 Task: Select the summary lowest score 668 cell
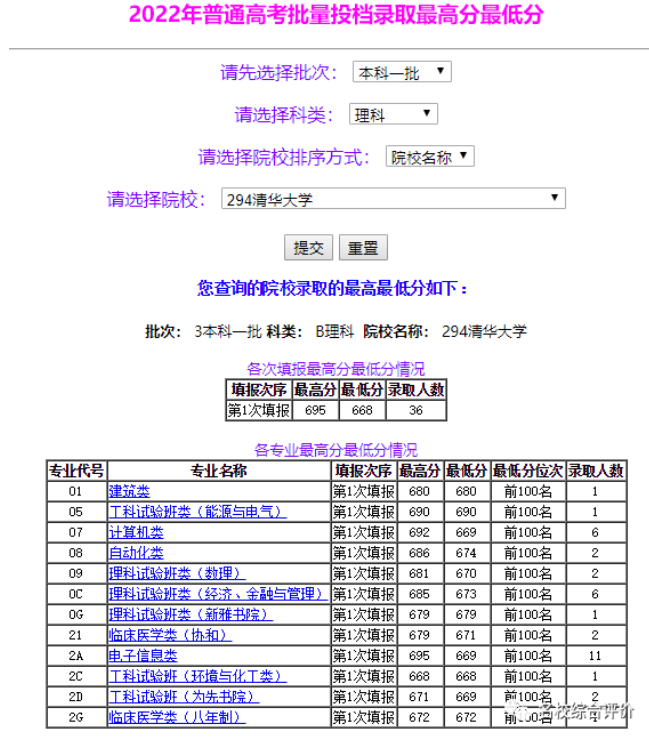tap(362, 410)
